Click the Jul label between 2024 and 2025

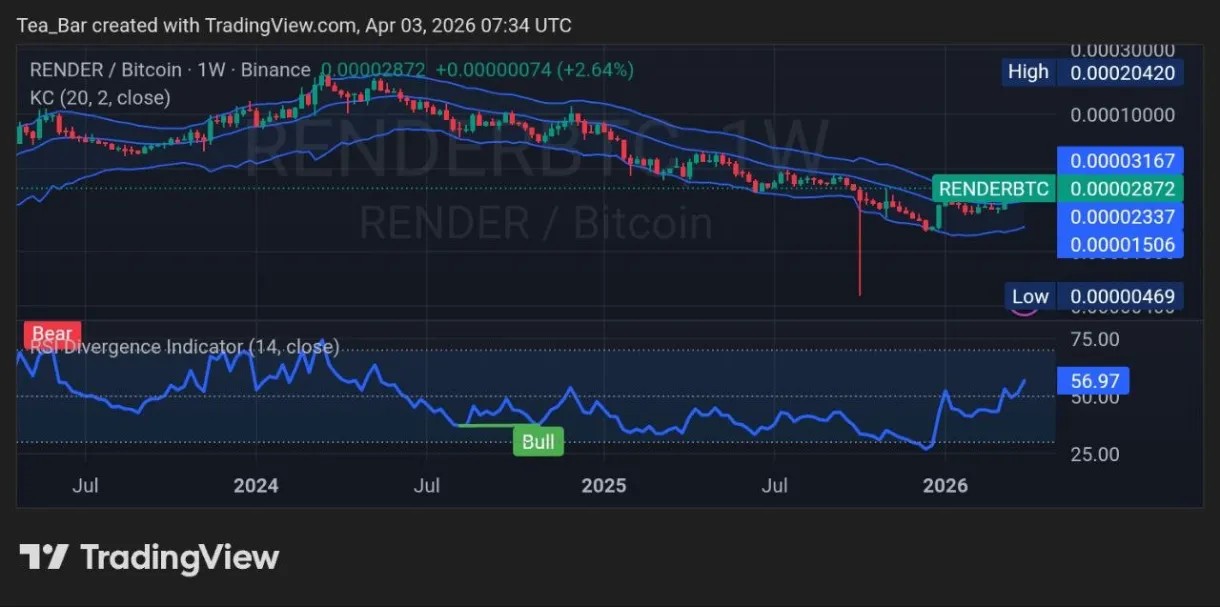pos(426,486)
